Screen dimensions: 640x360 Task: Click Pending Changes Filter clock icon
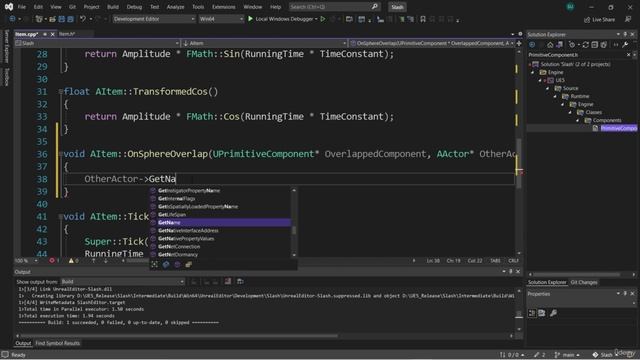pos(573,44)
